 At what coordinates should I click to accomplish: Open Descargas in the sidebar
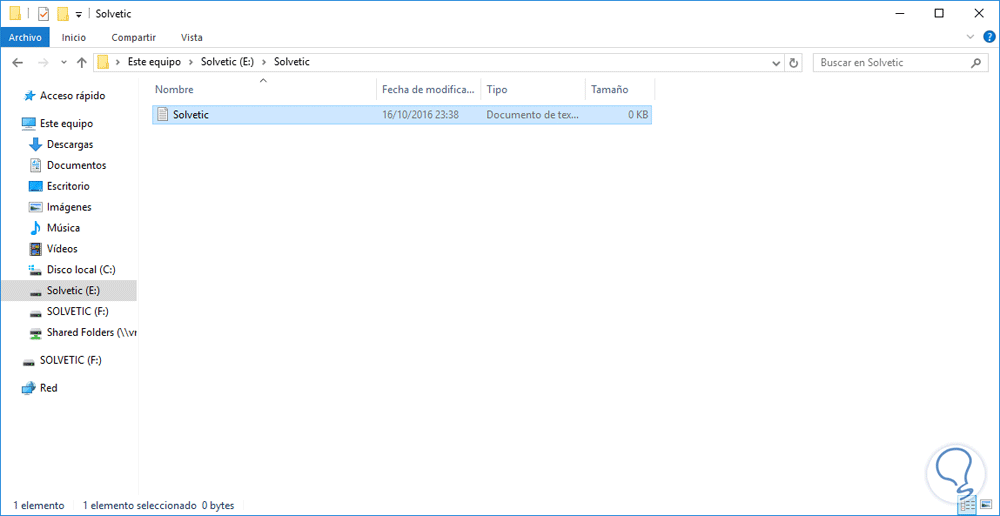(x=70, y=144)
